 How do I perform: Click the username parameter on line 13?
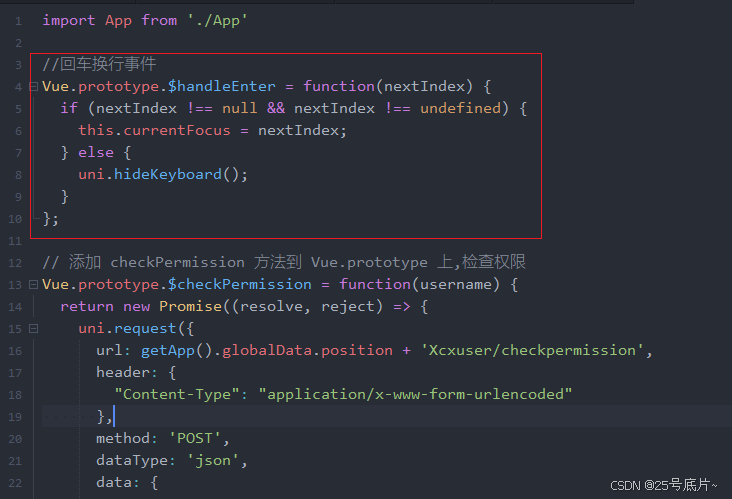[456, 284]
